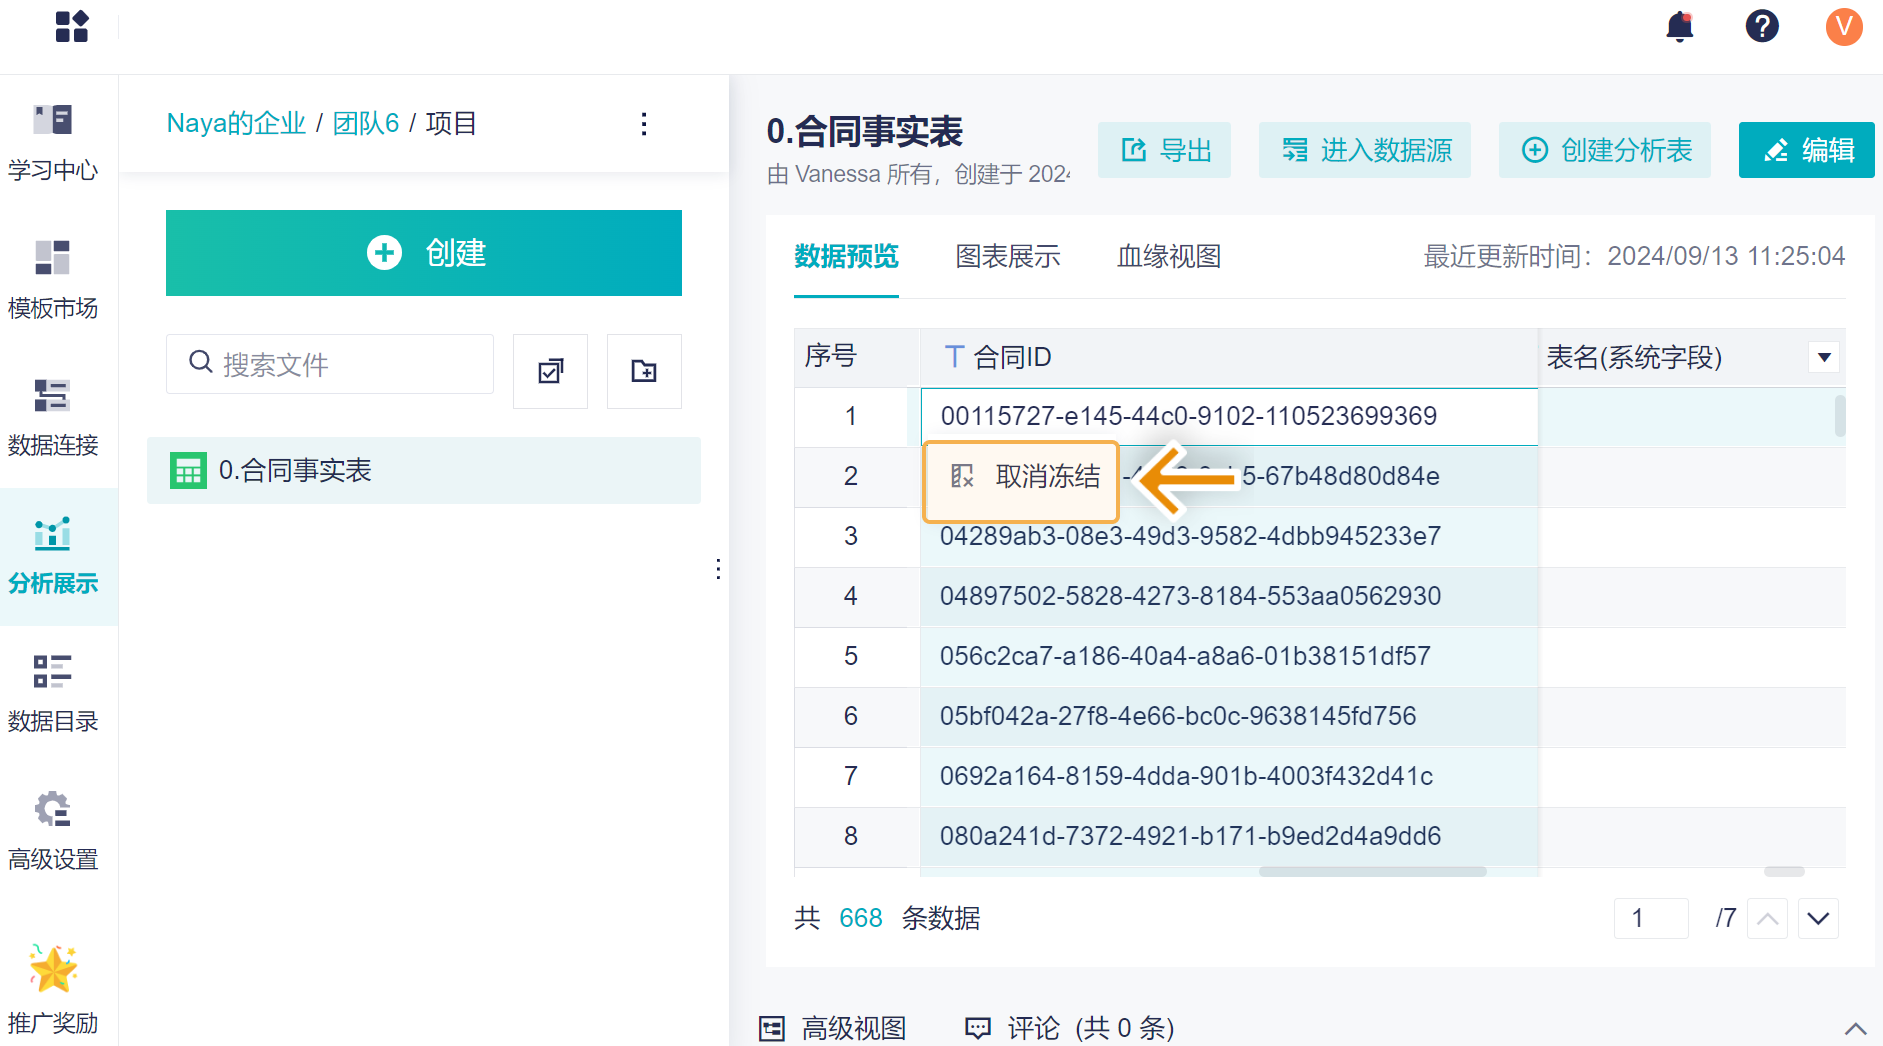Click the page number input field

pyautogui.click(x=1651, y=918)
